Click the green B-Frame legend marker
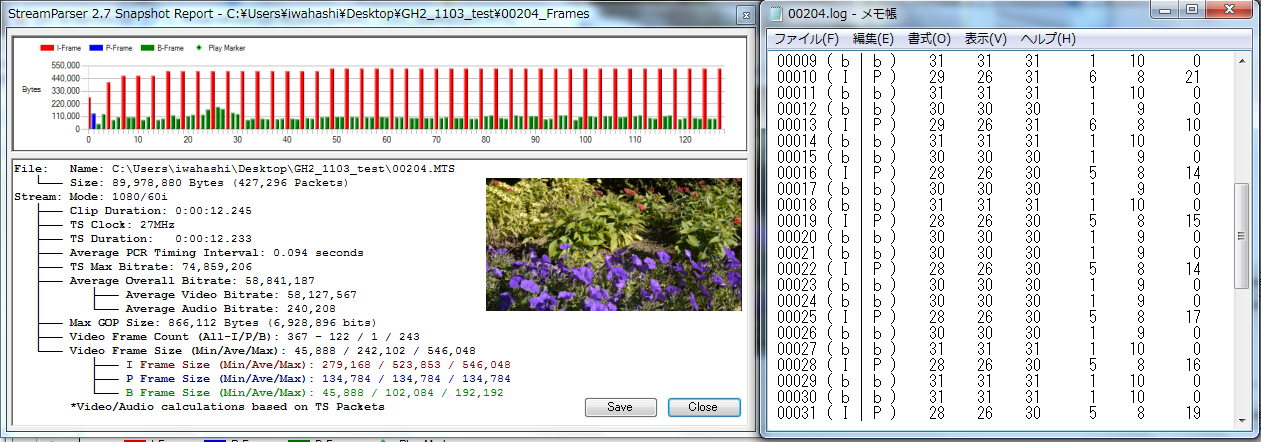 [147, 47]
